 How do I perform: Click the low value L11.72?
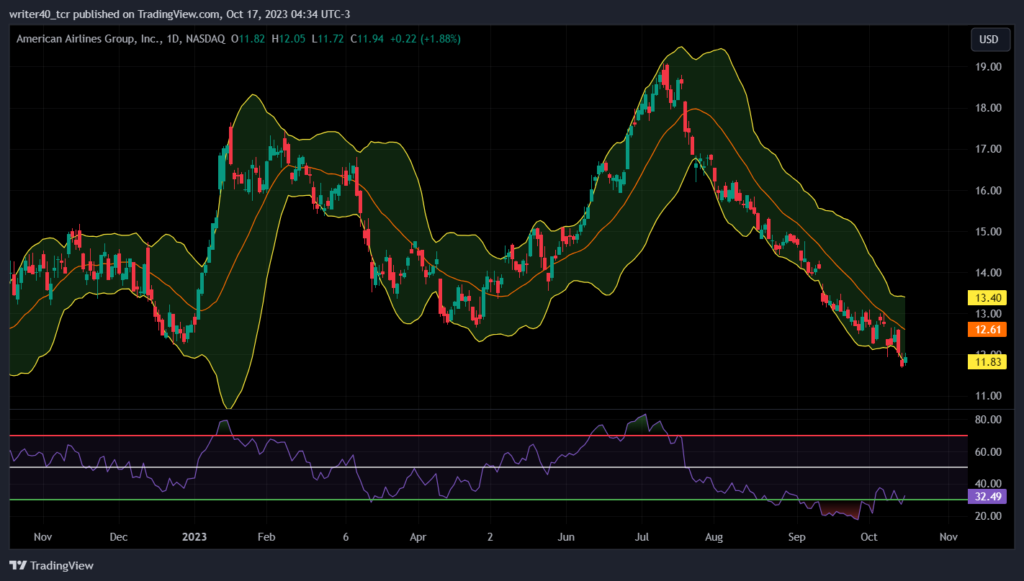point(328,39)
